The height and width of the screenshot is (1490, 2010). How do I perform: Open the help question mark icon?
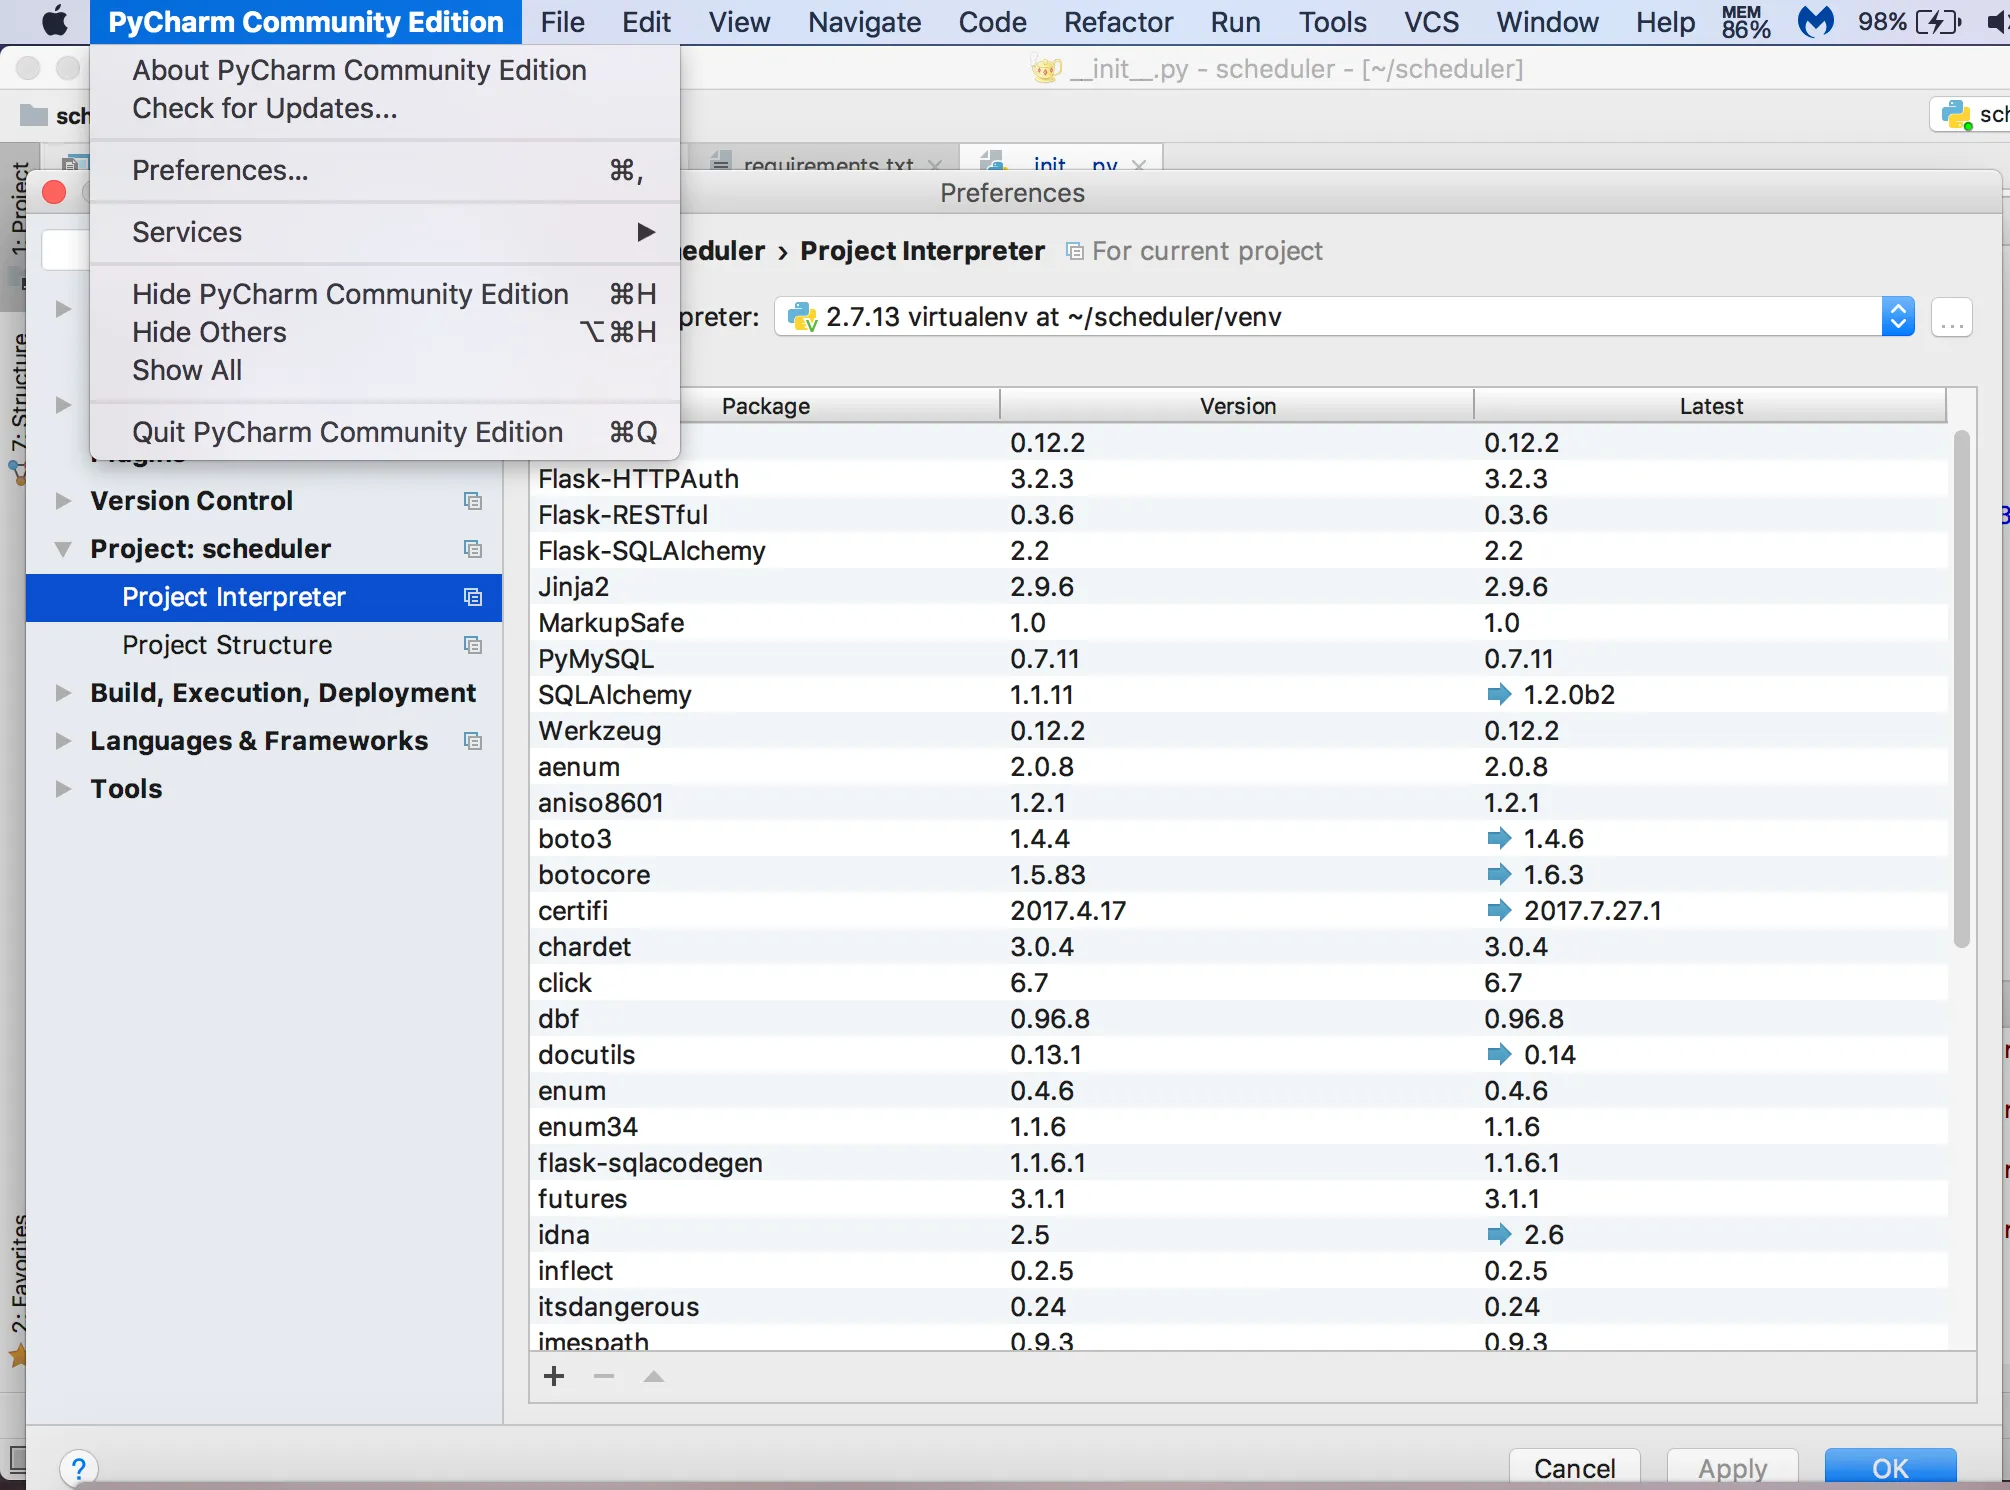(x=79, y=1467)
